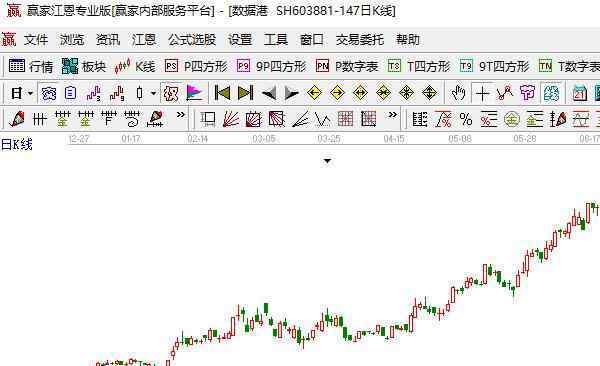Step back with the black left arrow
This screenshot has height=366, width=600.
click(x=269, y=93)
